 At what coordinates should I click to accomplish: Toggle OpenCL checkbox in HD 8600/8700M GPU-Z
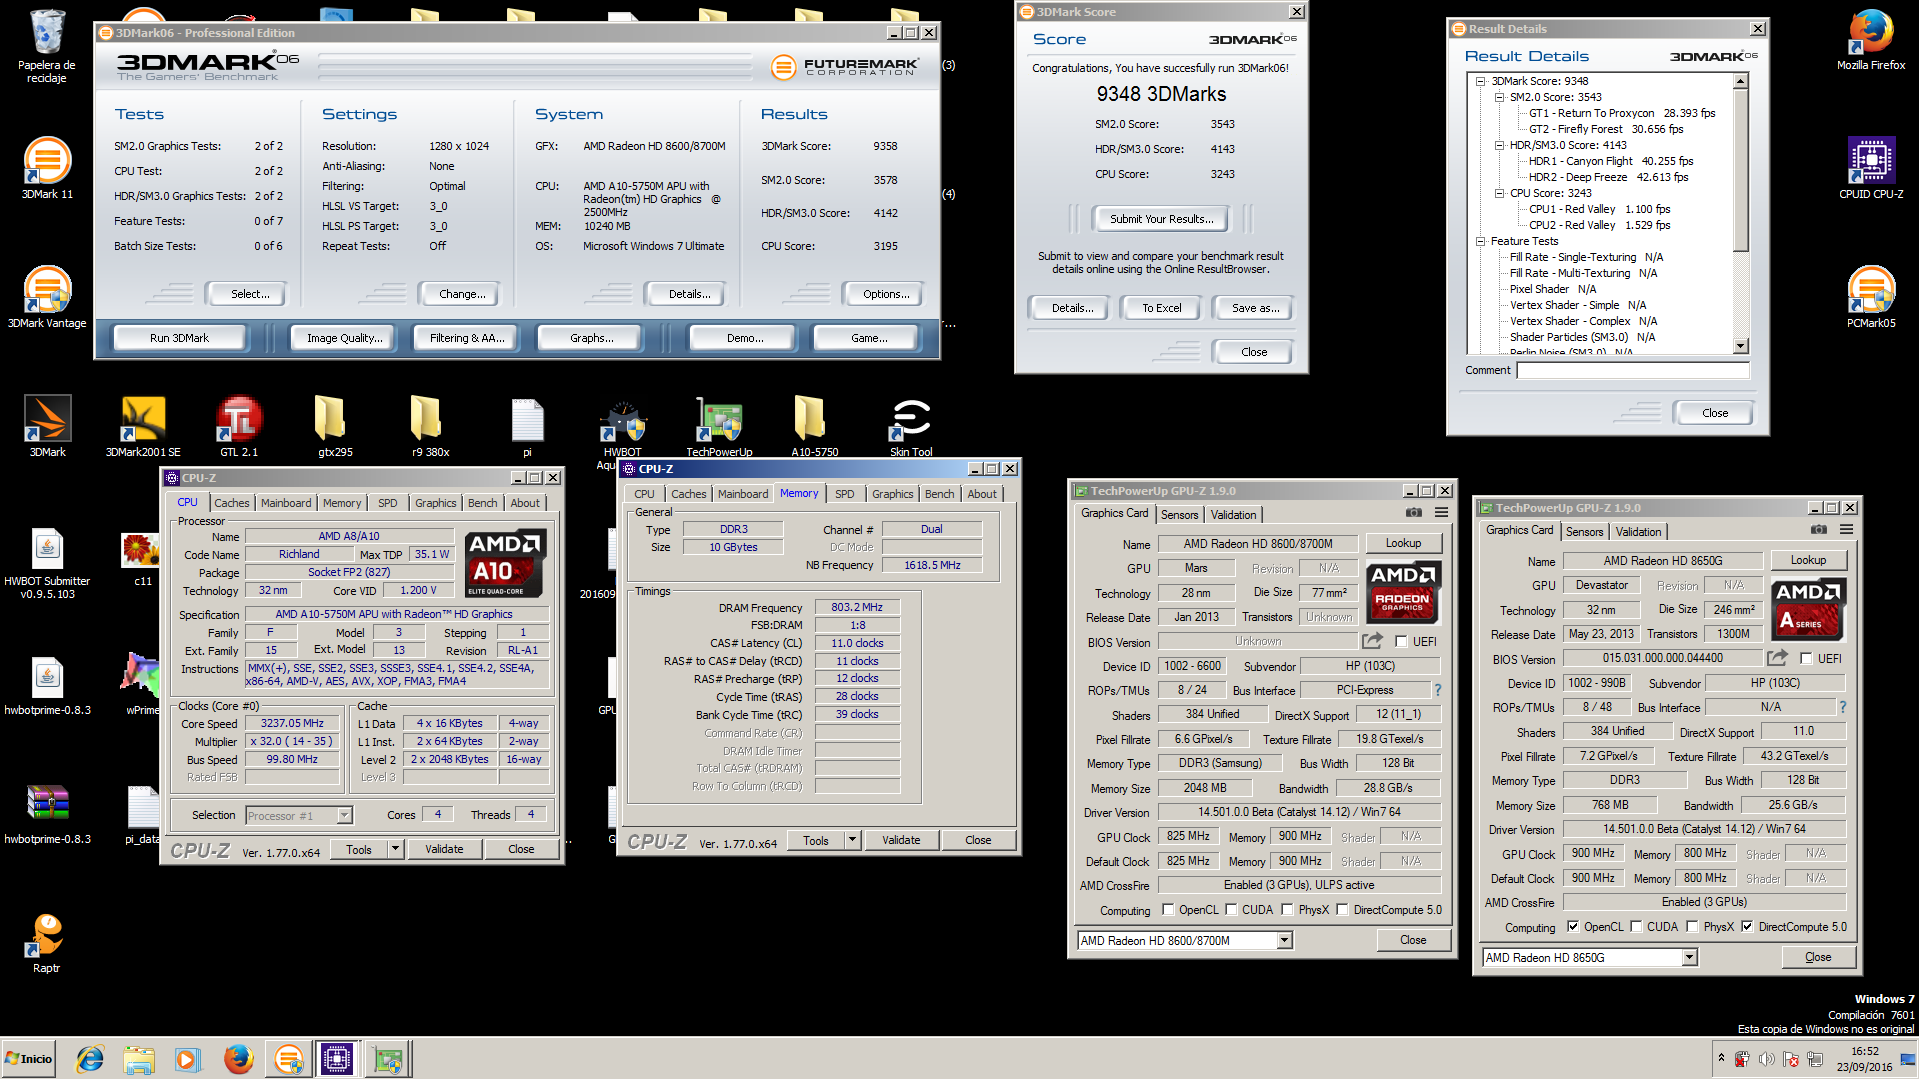[1168, 910]
